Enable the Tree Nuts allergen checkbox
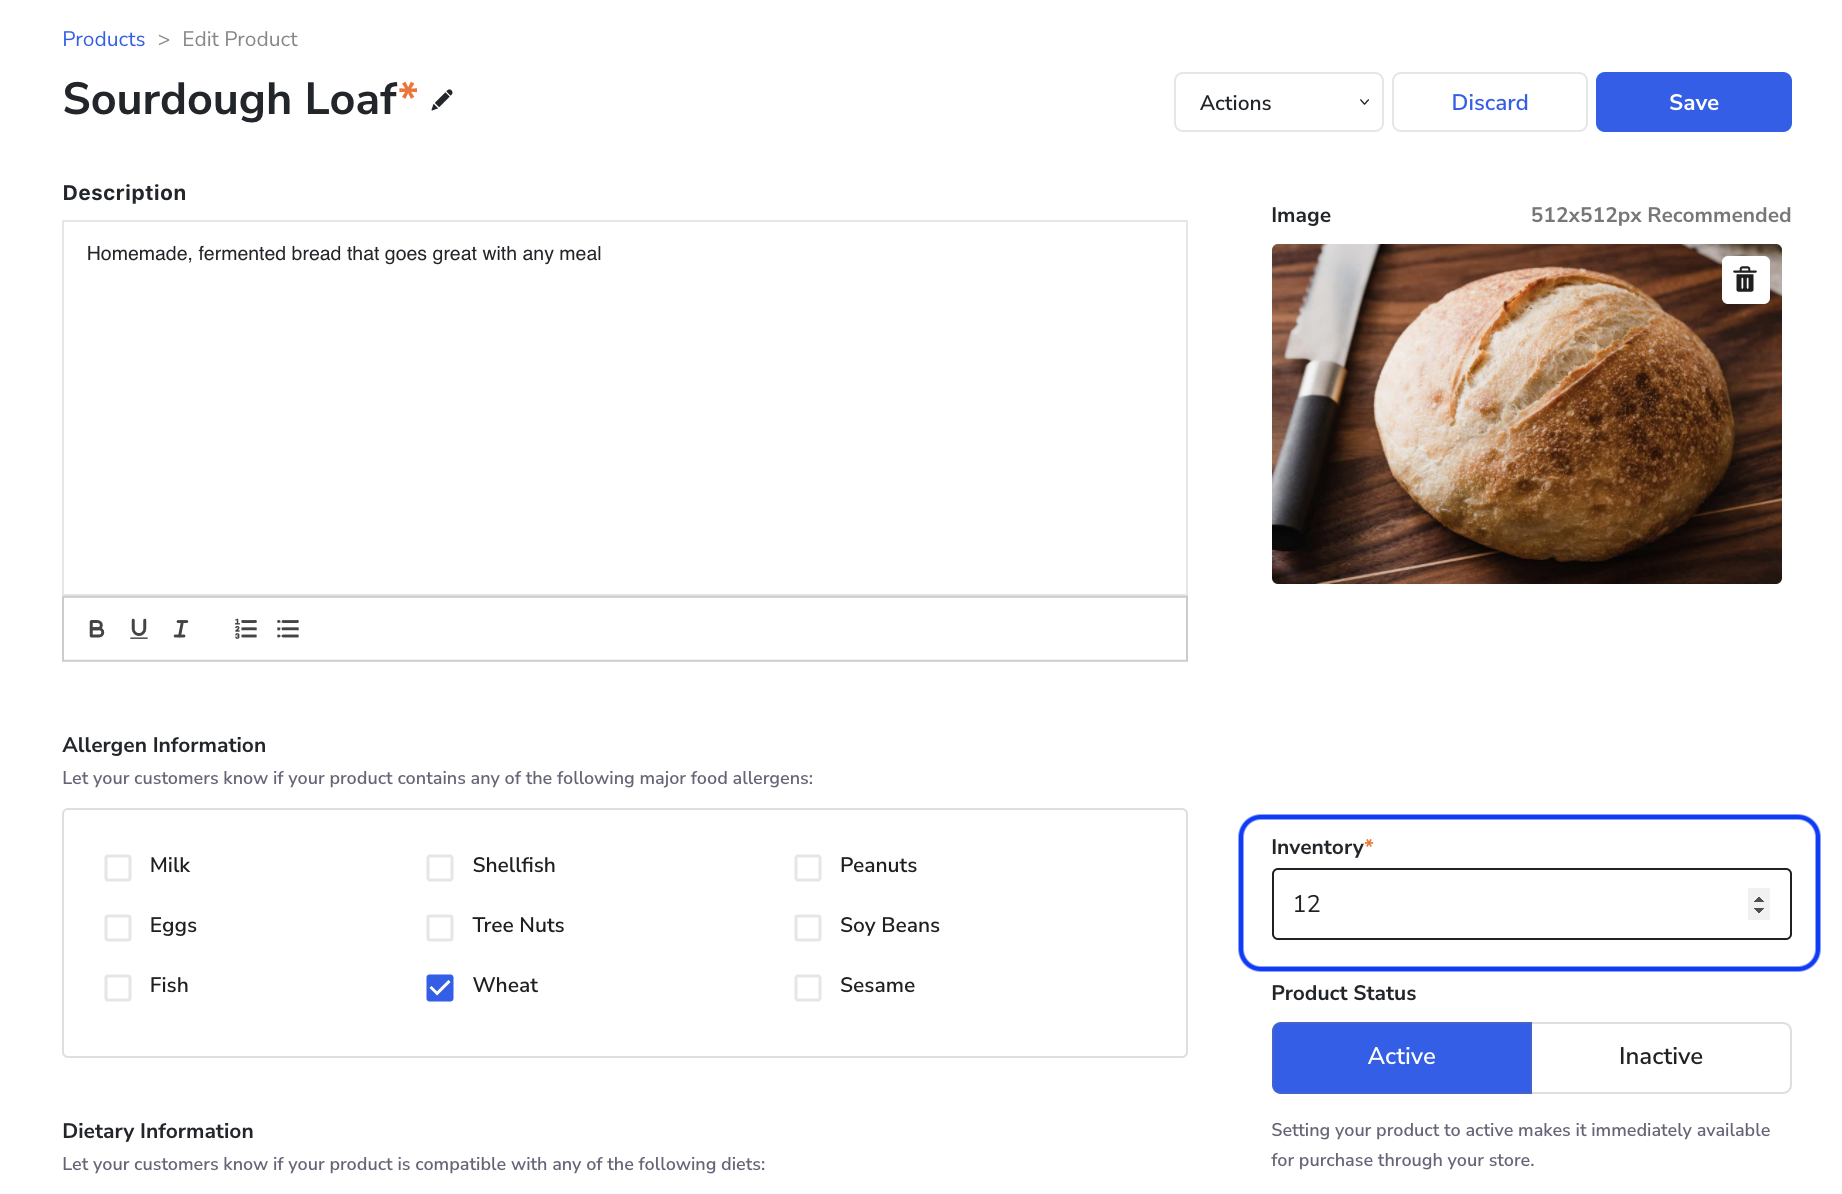 coord(440,927)
